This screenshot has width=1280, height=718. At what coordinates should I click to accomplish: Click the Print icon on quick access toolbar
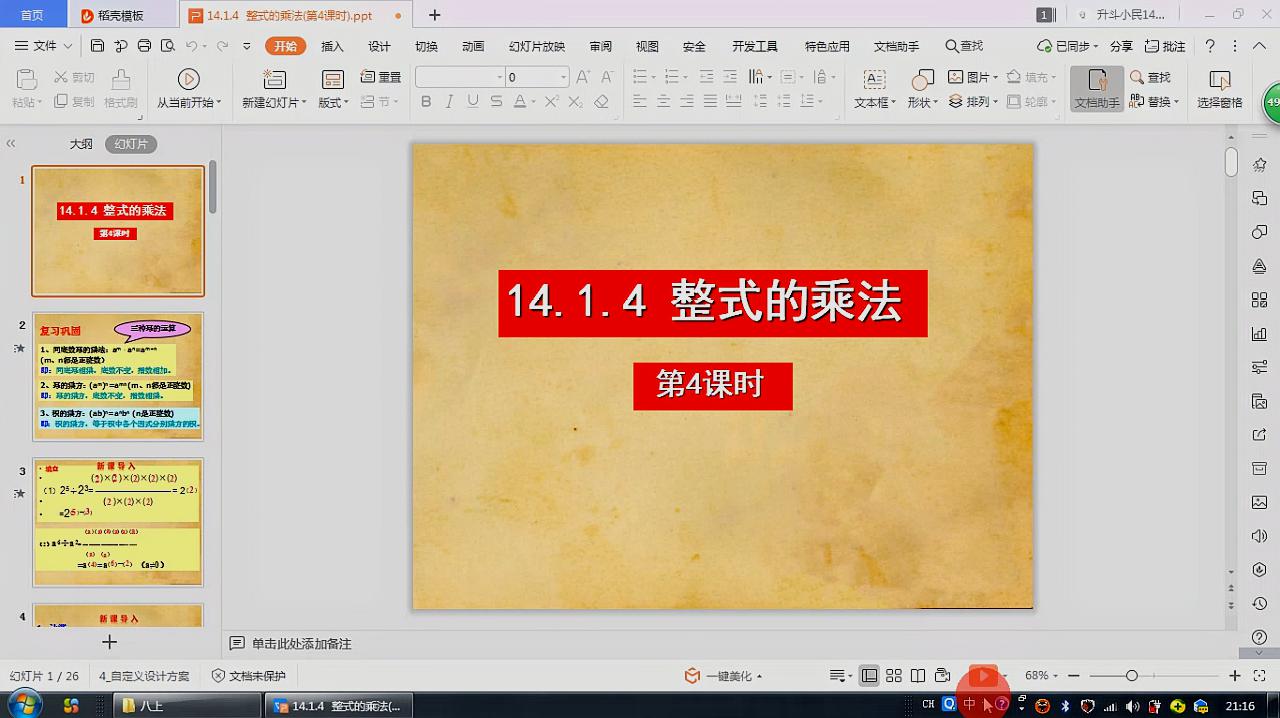144,45
